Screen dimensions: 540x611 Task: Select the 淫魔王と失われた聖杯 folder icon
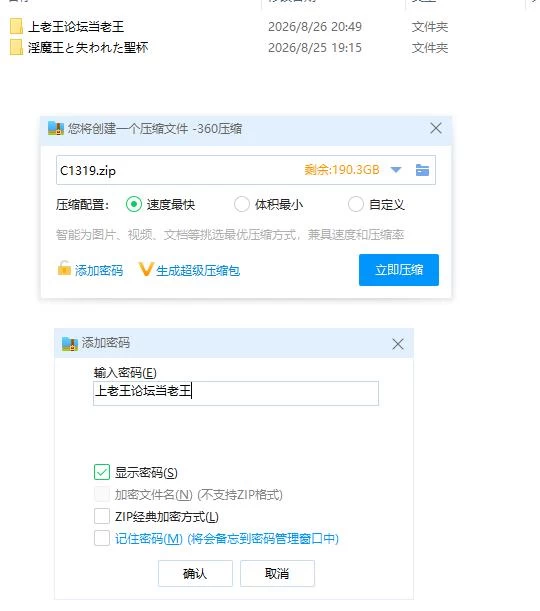pyautogui.click(x=16, y=48)
